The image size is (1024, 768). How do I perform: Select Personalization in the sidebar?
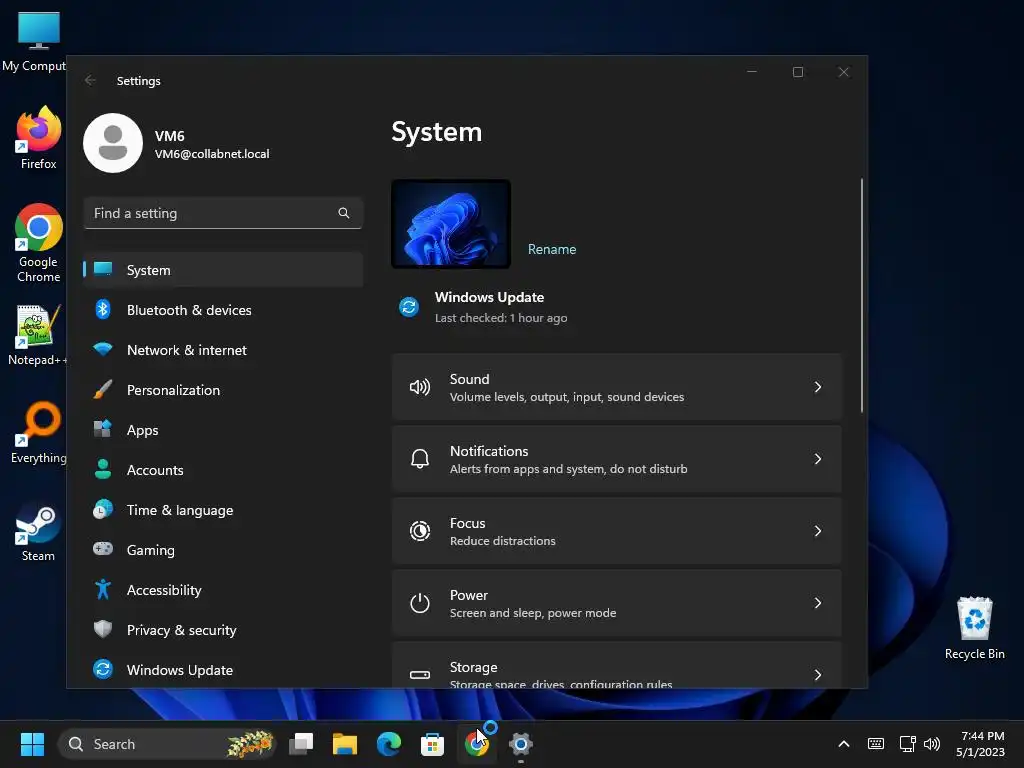(x=223, y=390)
